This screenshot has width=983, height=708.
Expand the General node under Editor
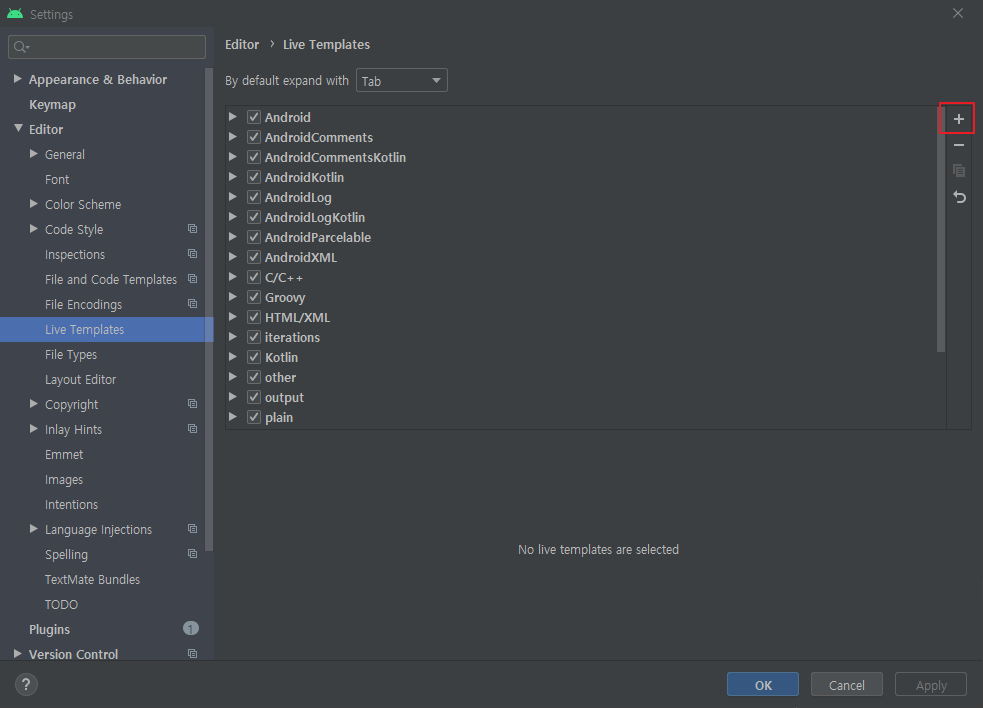pos(34,154)
